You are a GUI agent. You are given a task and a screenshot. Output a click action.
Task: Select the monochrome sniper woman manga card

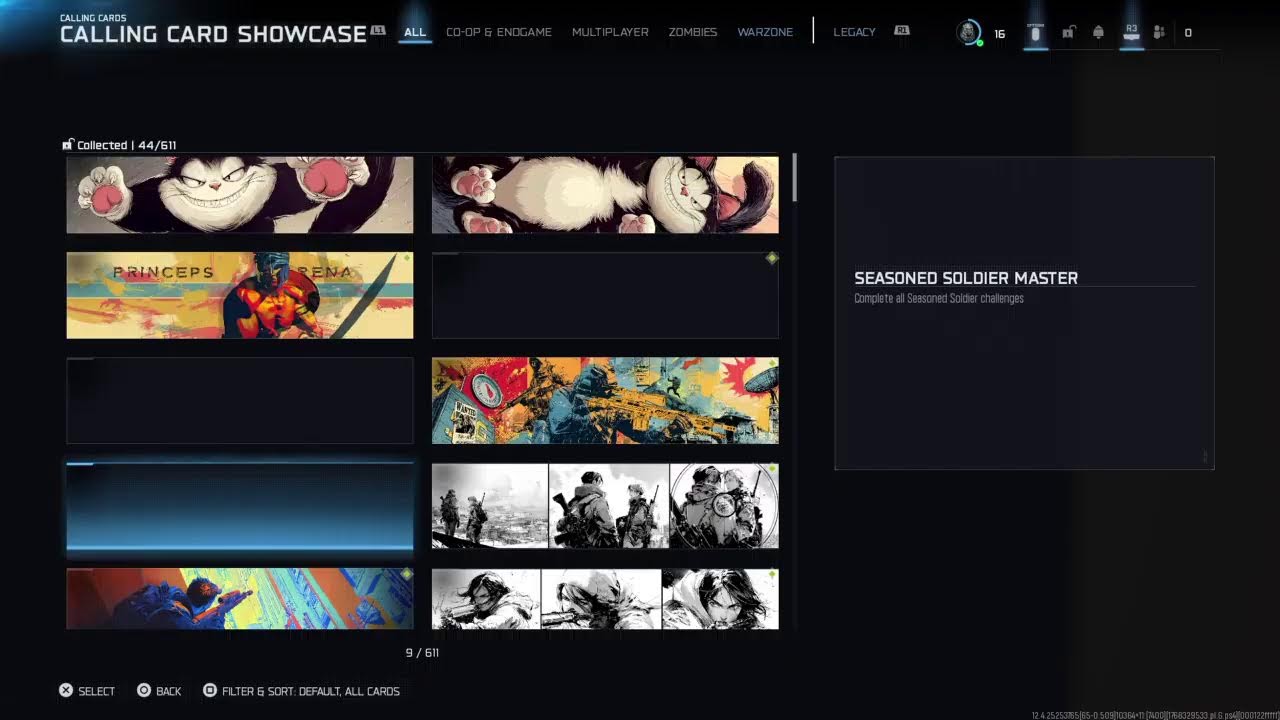click(x=605, y=598)
